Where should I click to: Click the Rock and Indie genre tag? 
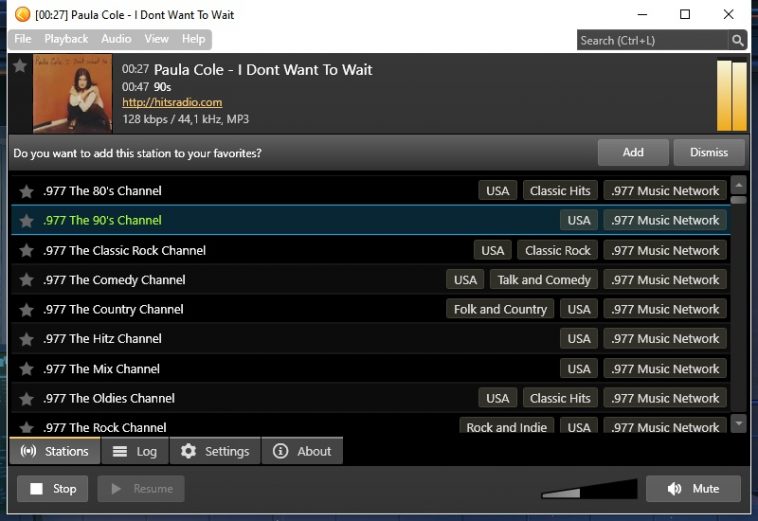tap(507, 425)
